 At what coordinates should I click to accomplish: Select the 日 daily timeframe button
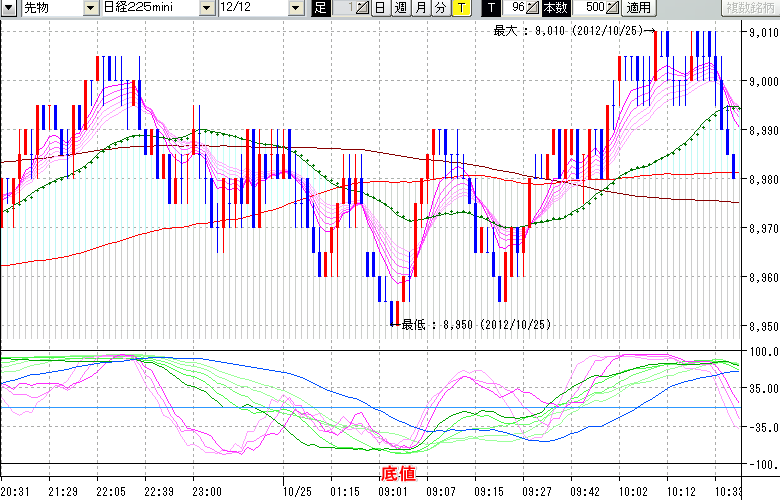(x=380, y=8)
